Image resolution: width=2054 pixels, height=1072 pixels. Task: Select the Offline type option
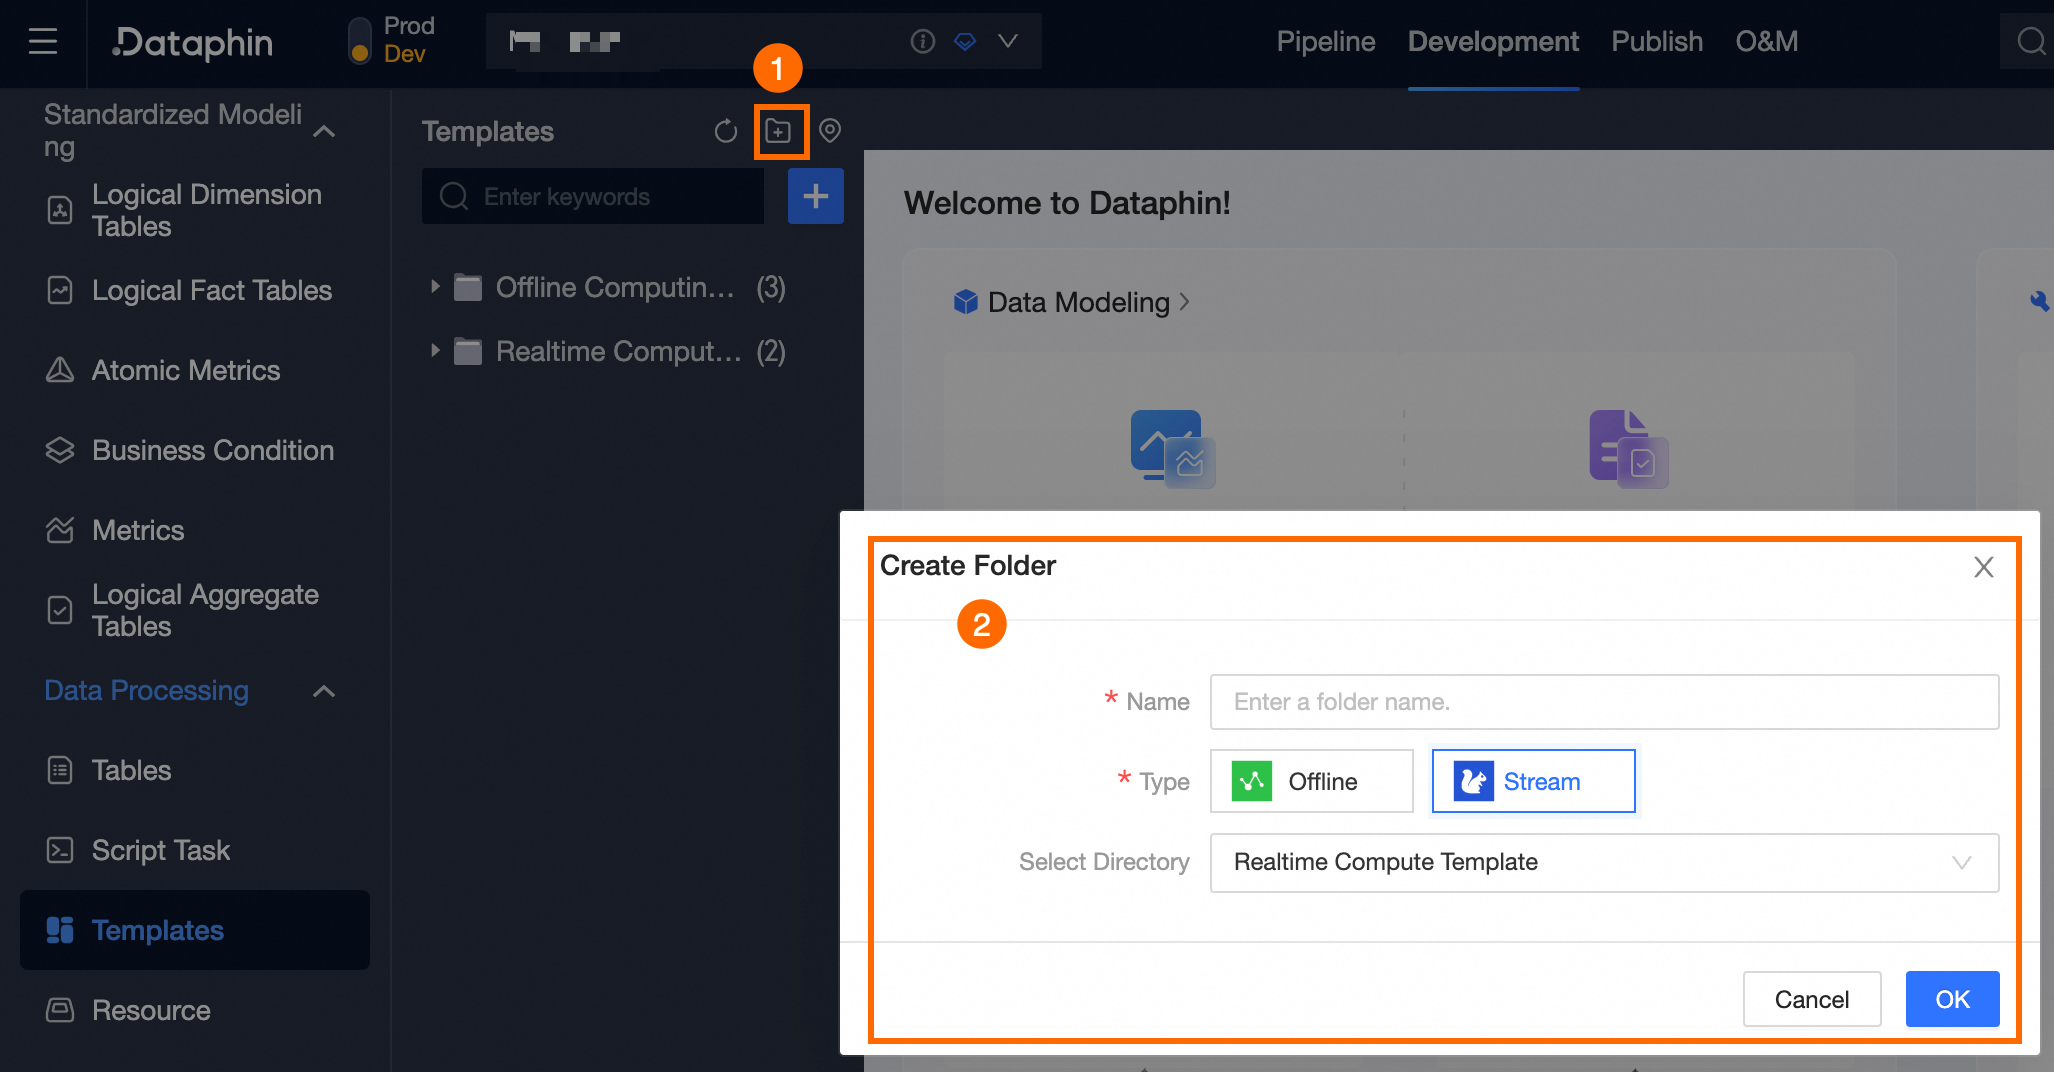[1311, 781]
